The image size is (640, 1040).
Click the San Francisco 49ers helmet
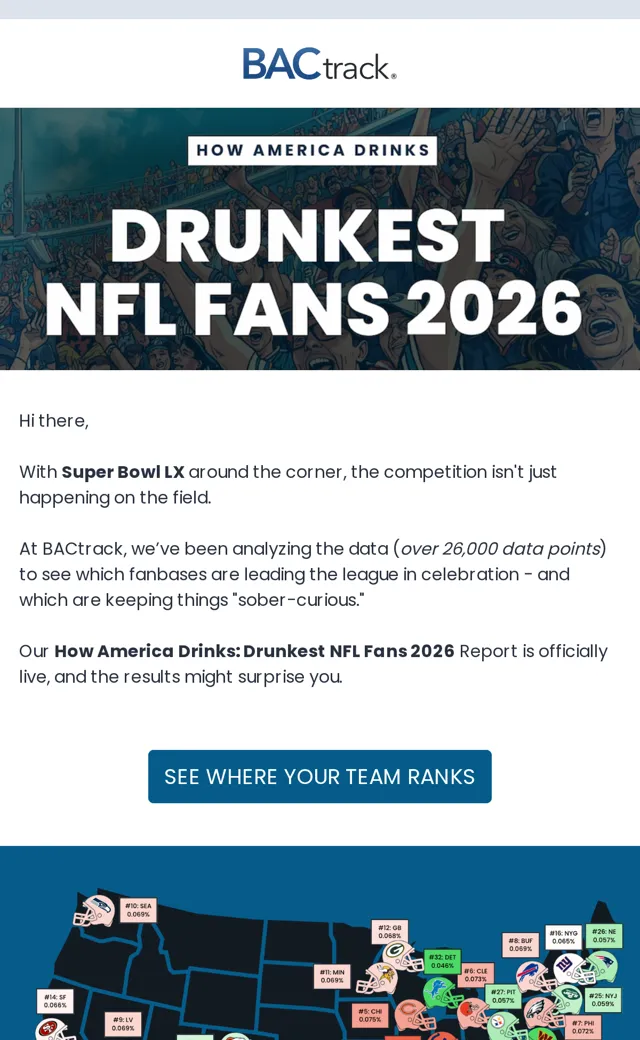56,1029
